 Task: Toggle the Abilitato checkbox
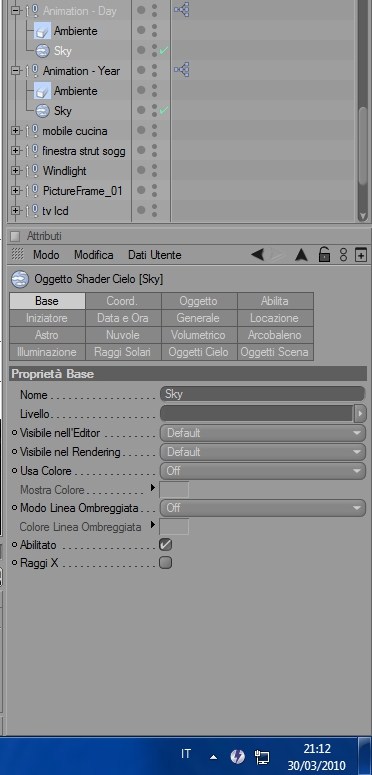tap(165, 545)
